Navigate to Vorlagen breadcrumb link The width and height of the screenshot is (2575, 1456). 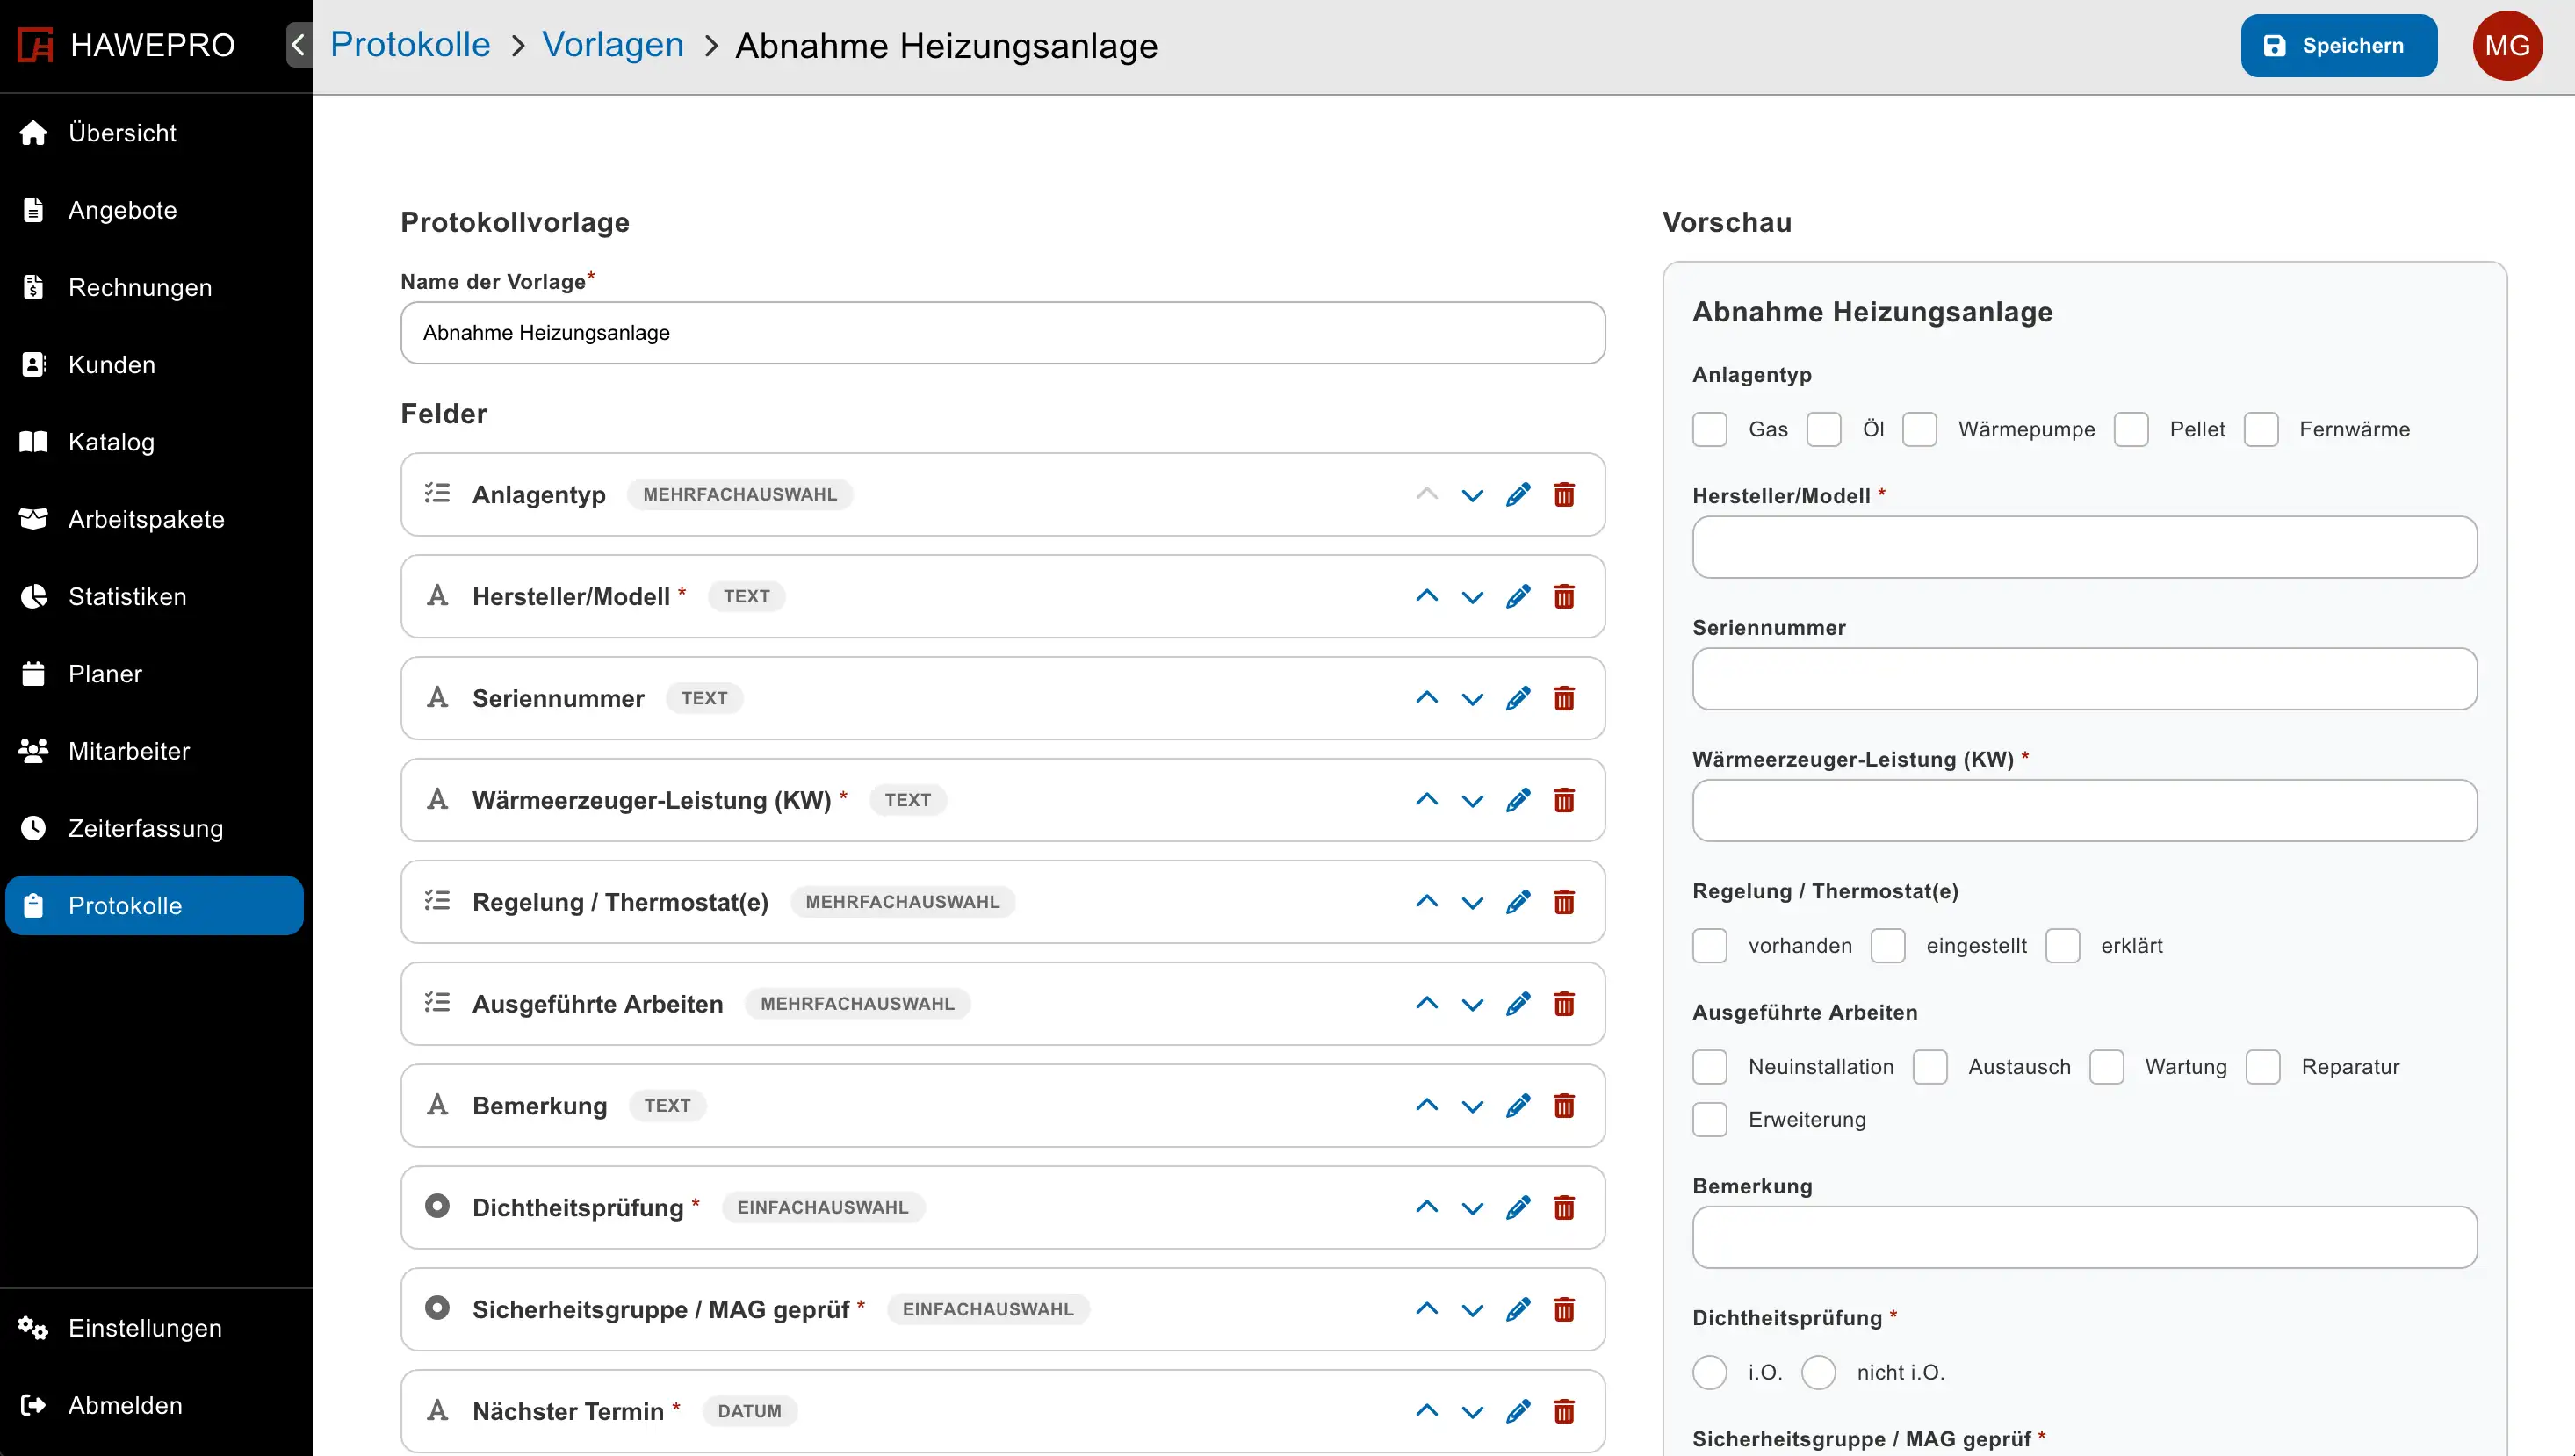(612, 45)
